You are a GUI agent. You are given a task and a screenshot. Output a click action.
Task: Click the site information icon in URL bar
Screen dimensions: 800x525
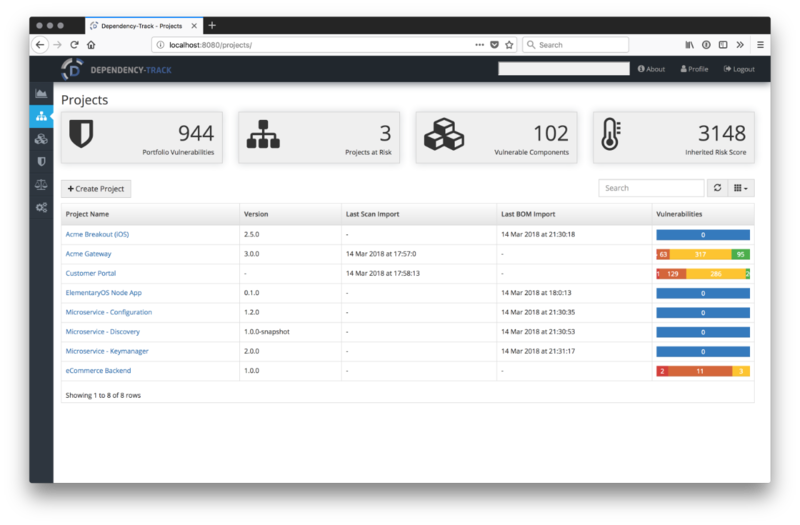coord(160,45)
